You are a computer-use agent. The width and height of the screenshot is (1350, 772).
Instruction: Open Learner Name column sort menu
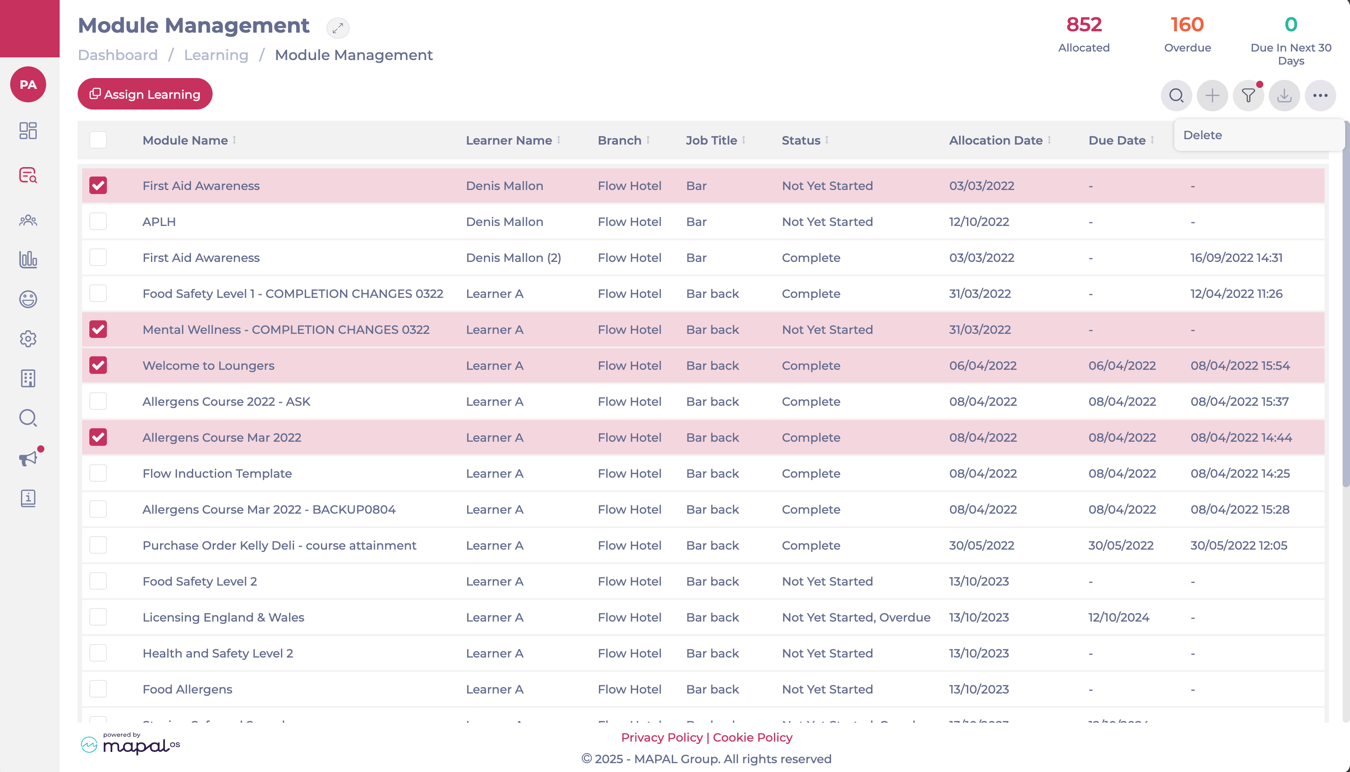(x=558, y=140)
